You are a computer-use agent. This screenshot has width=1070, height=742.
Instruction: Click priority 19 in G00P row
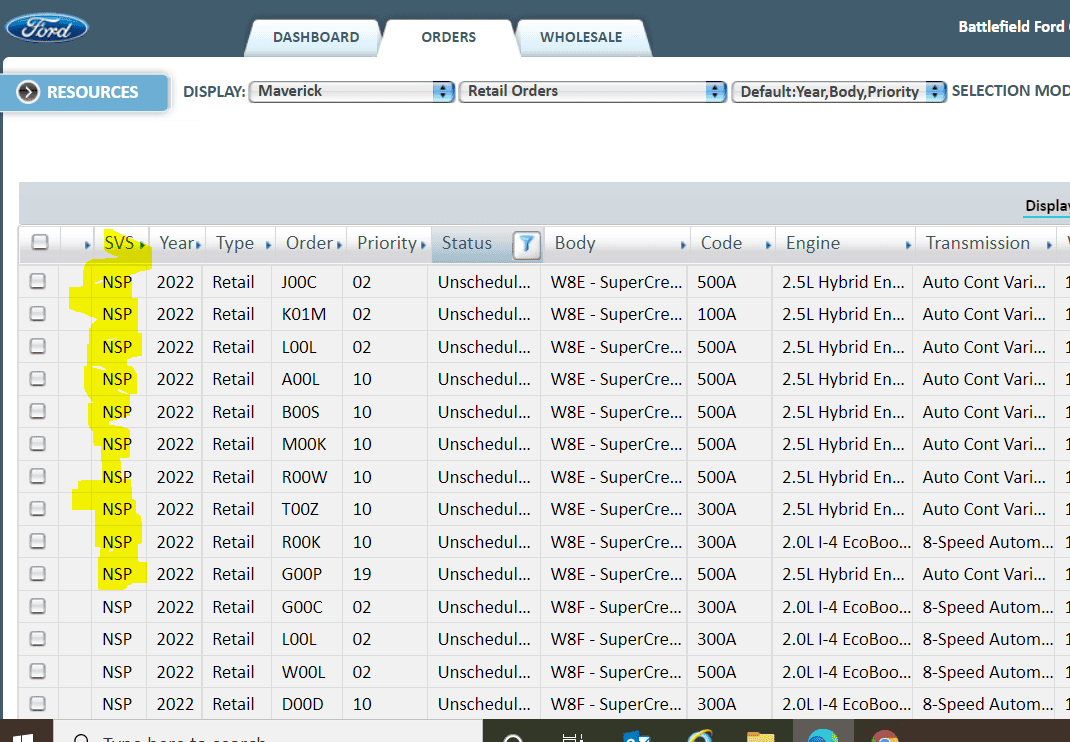click(x=362, y=575)
